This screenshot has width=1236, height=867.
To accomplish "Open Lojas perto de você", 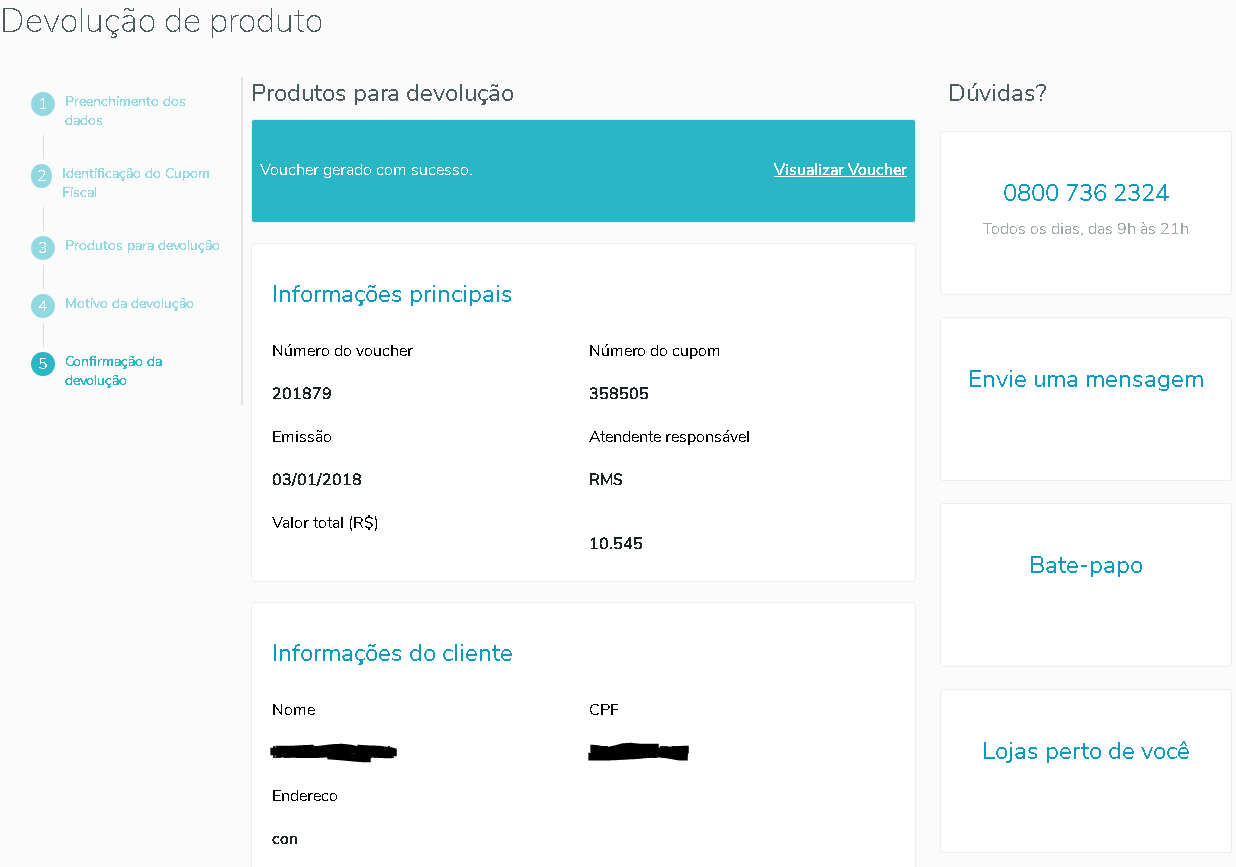I will click(1085, 752).
